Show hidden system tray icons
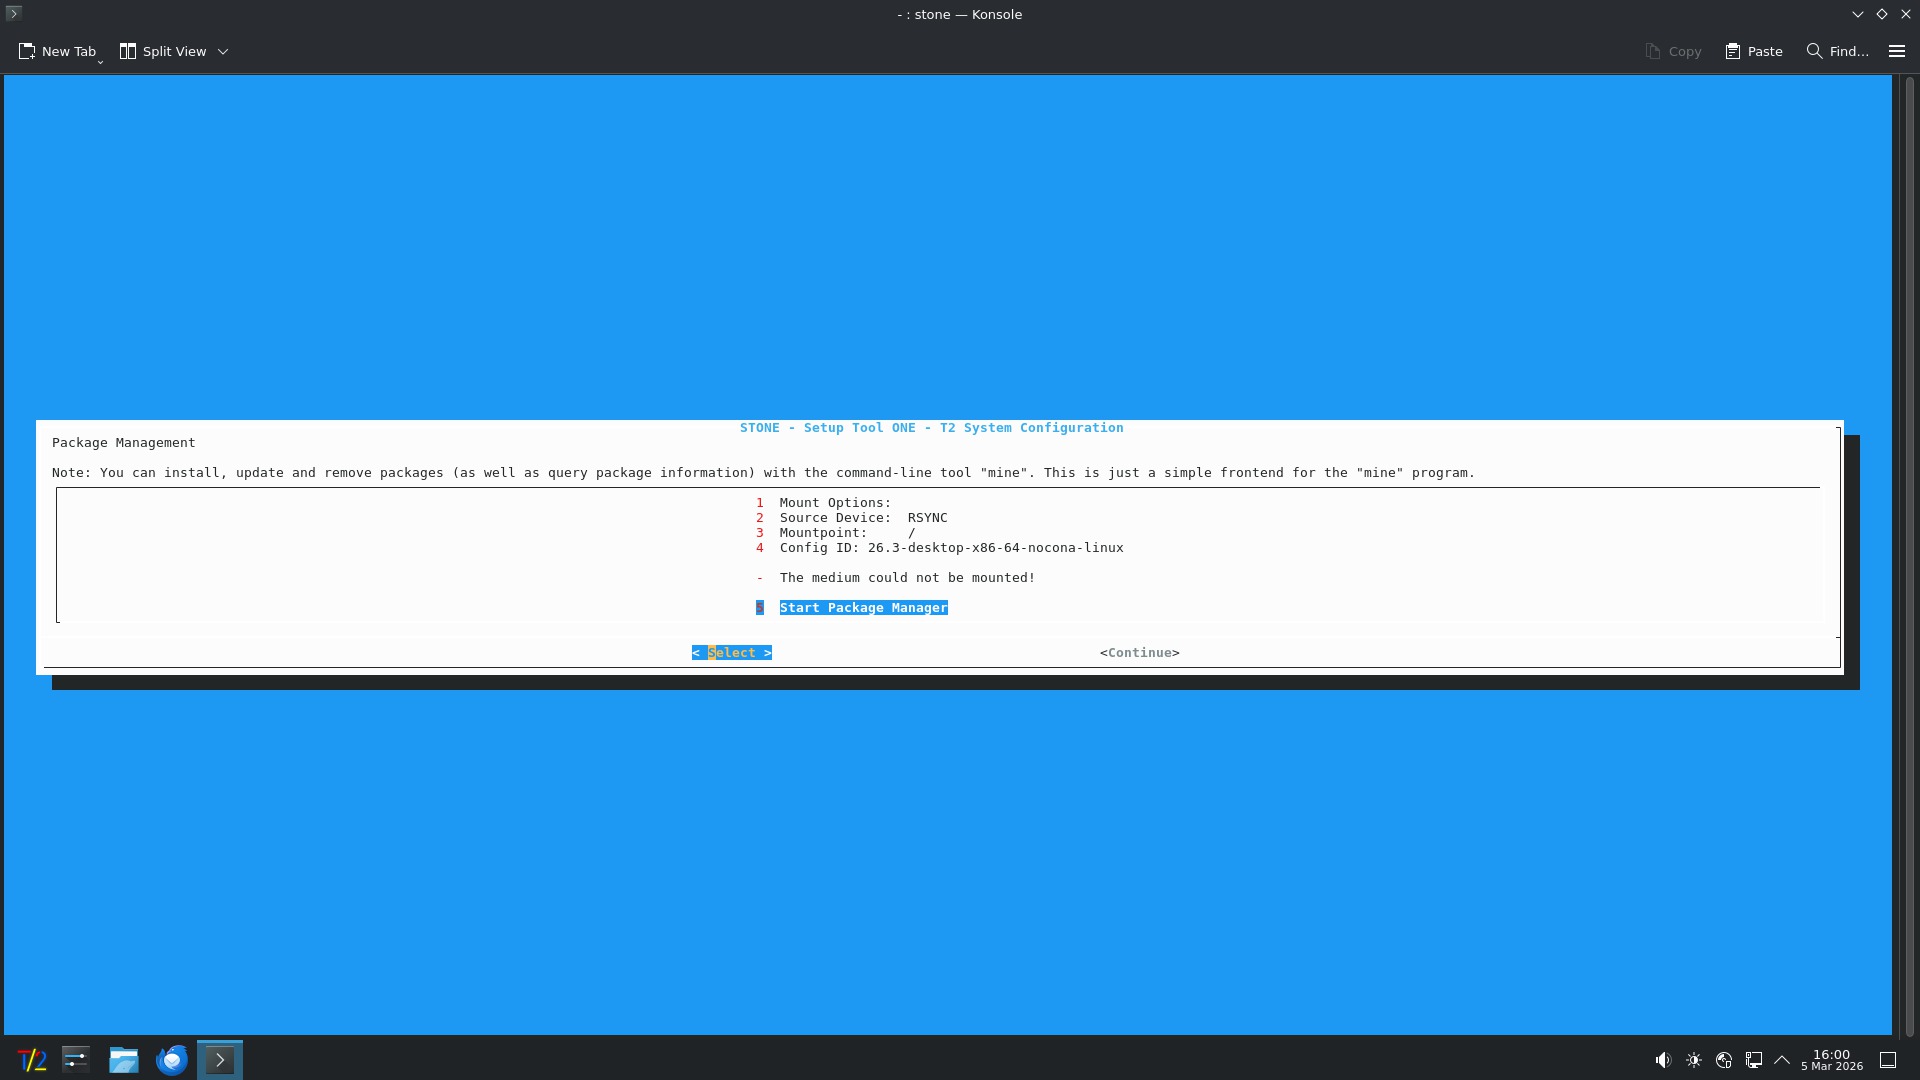 point(1782,1060)
